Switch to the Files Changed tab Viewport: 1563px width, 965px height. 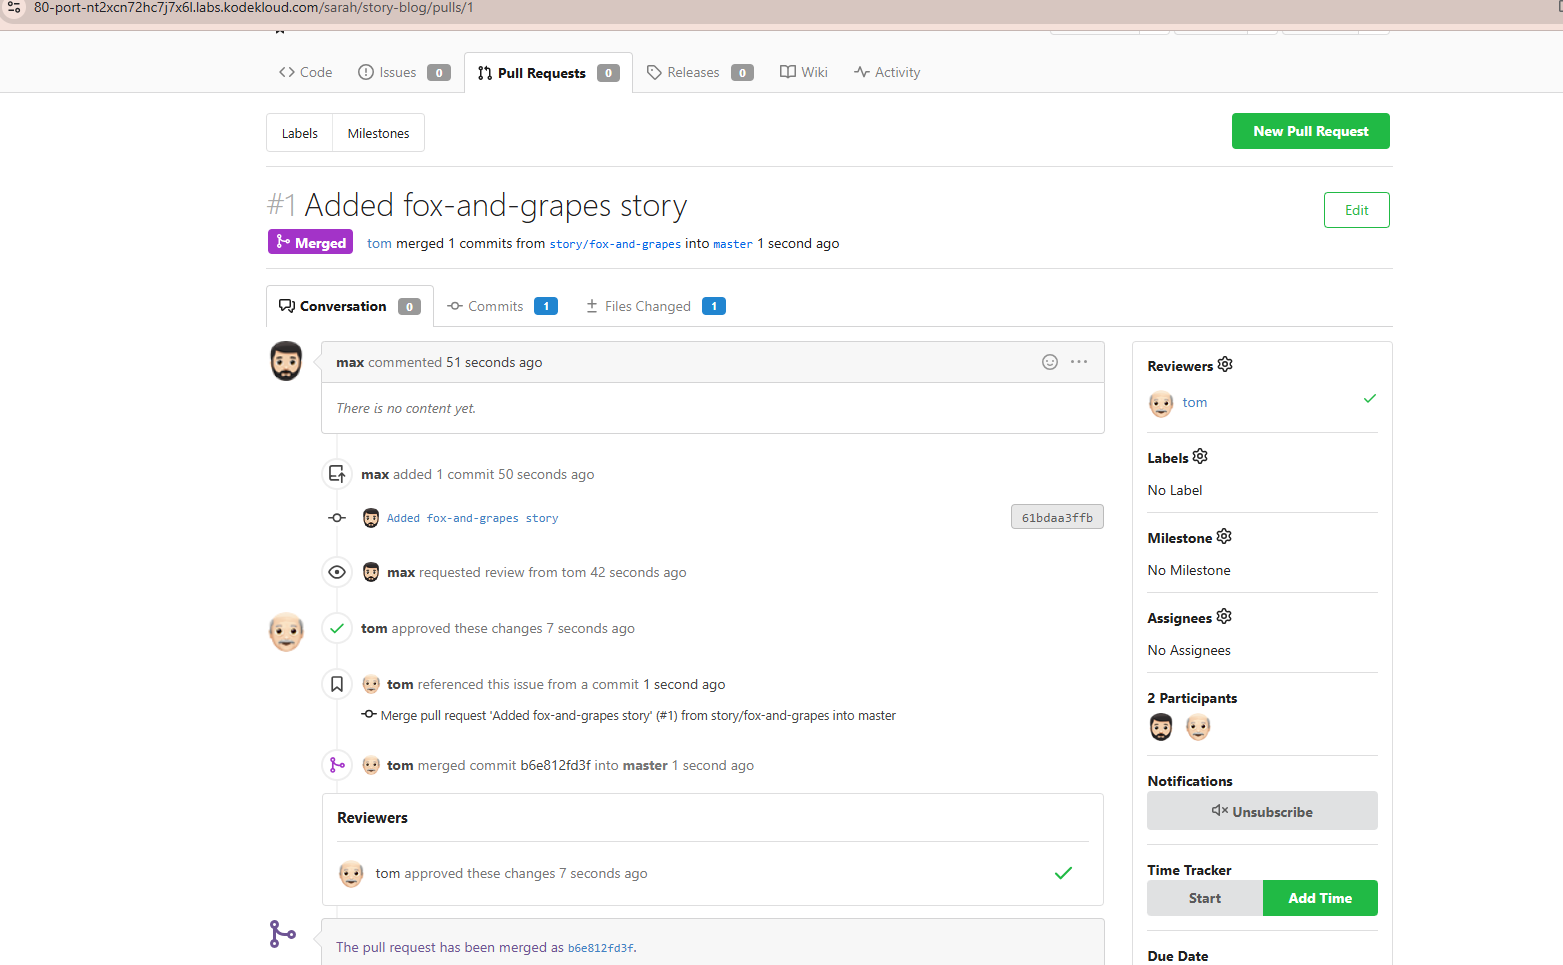point(655,306)
